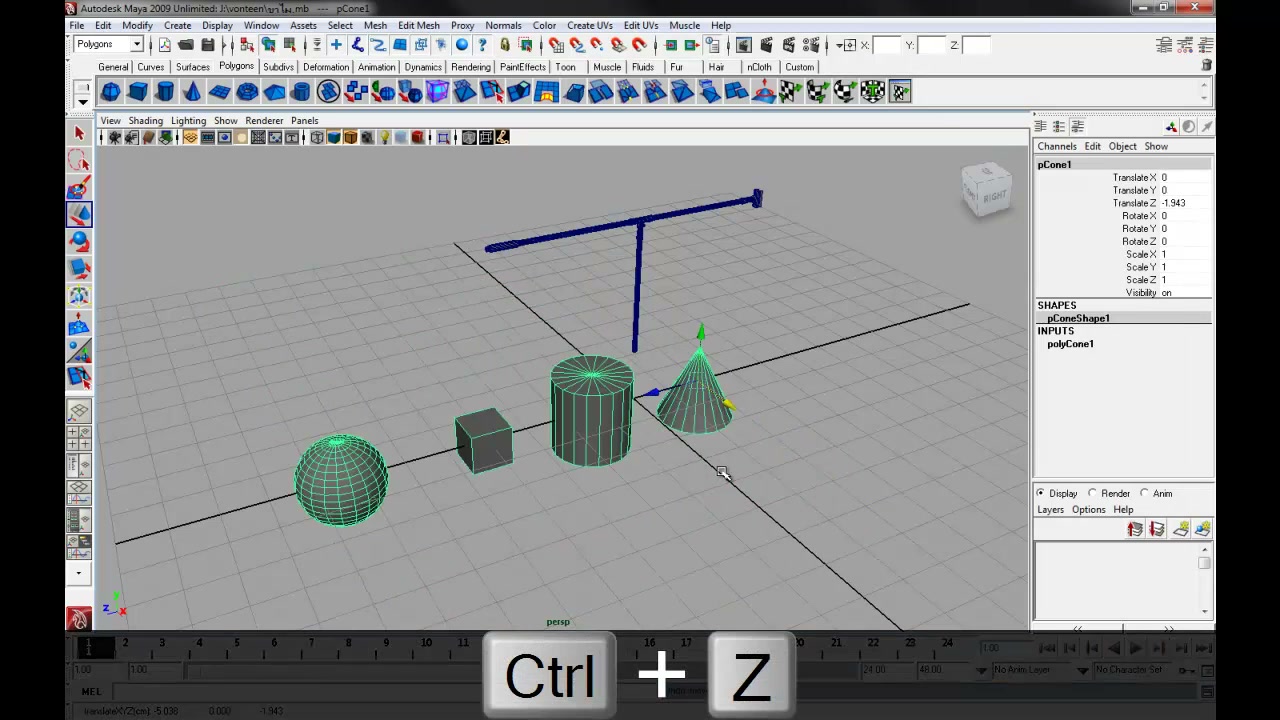The height and width of the screenshot is (720, 1280).
Task: Click the Scale X value field
Action: pos(1185,254)
